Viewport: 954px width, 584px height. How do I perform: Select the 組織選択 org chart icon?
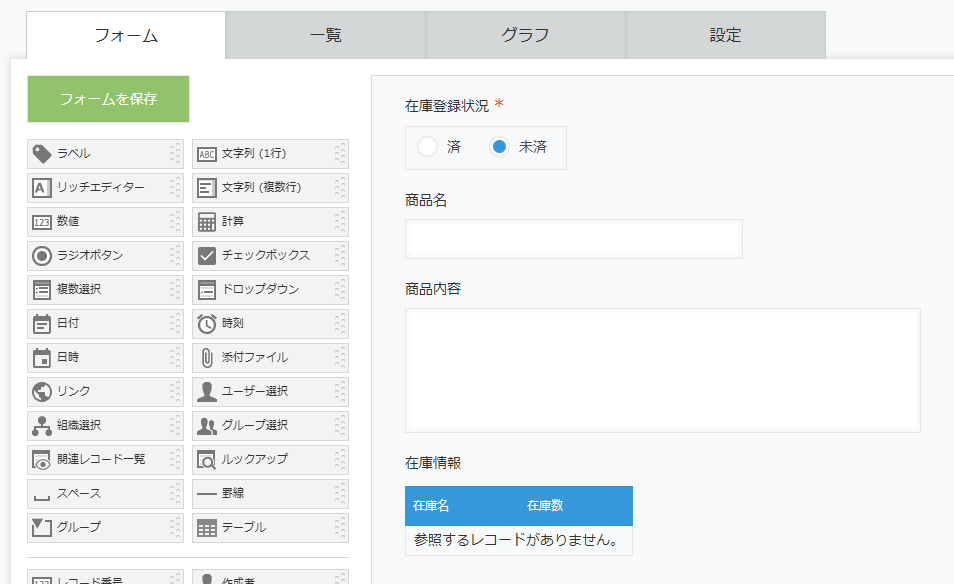(42, 426)
